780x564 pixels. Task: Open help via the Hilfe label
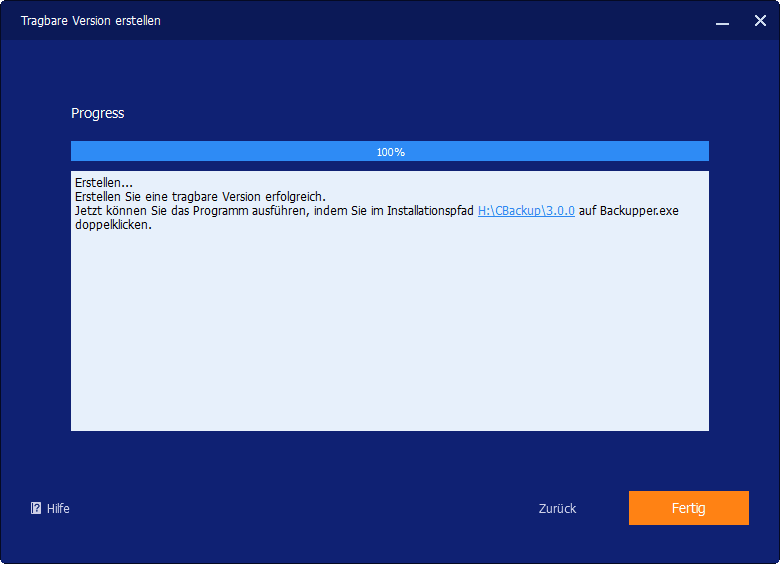click(x=58, y=509)
